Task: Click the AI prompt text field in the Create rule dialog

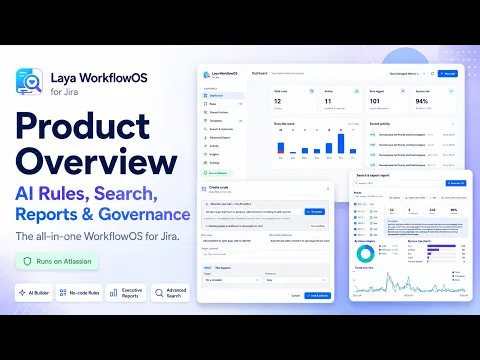Action: click(x=253, y=212)
